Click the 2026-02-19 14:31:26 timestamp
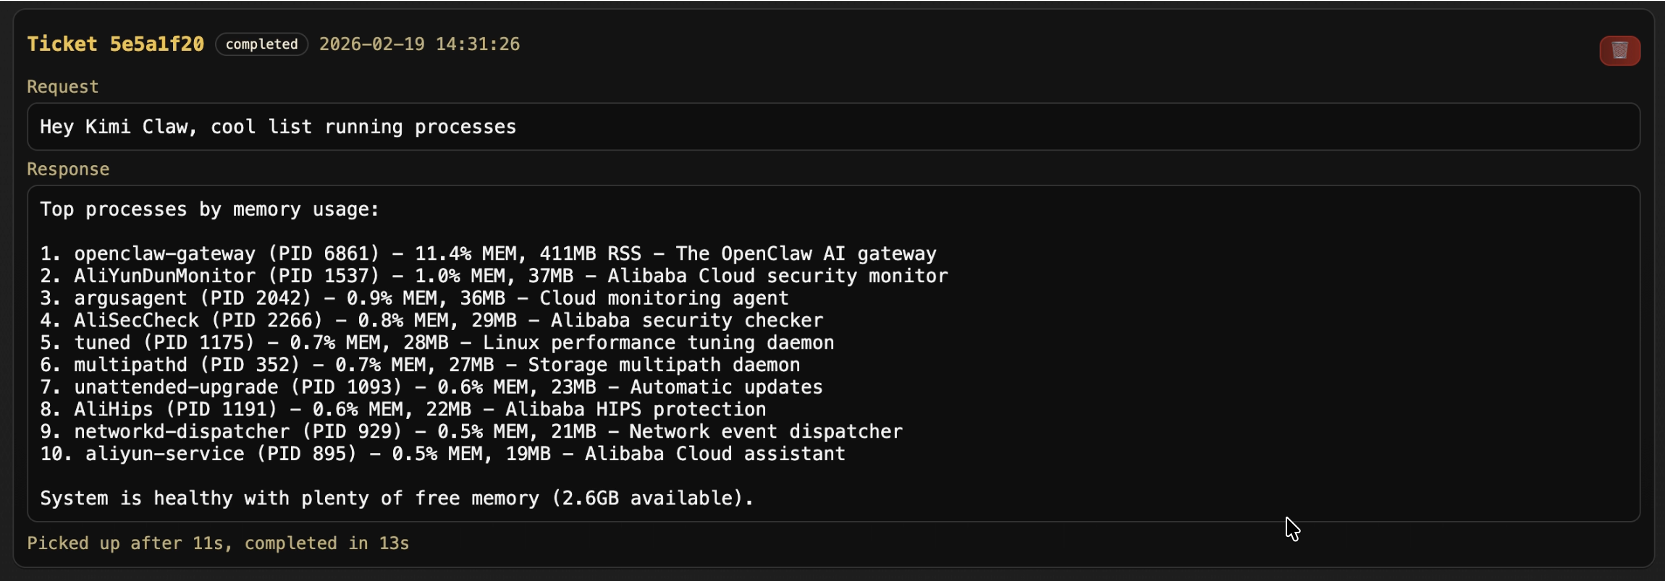This screenshot has width=1666, height=582. (419, 44)
